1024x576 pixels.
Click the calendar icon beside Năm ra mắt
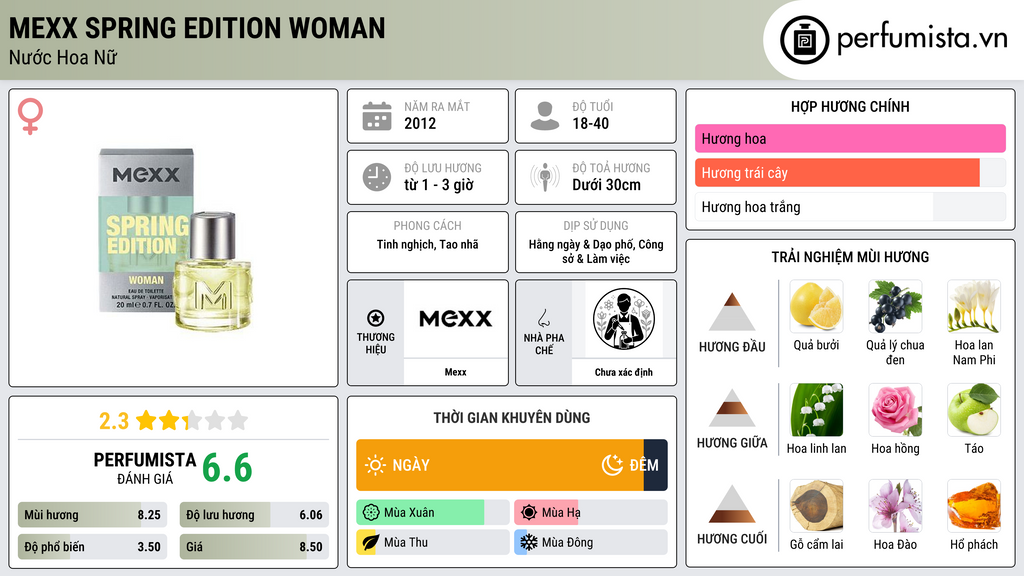377,116
